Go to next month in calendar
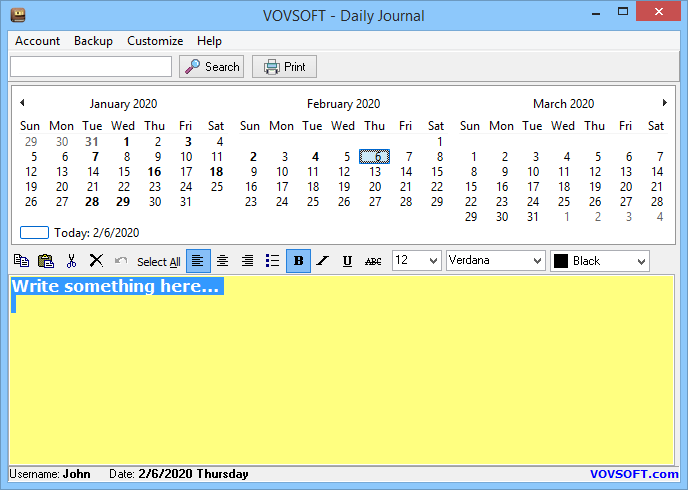Viewport: 688px width, 490px height. point(664,103)
